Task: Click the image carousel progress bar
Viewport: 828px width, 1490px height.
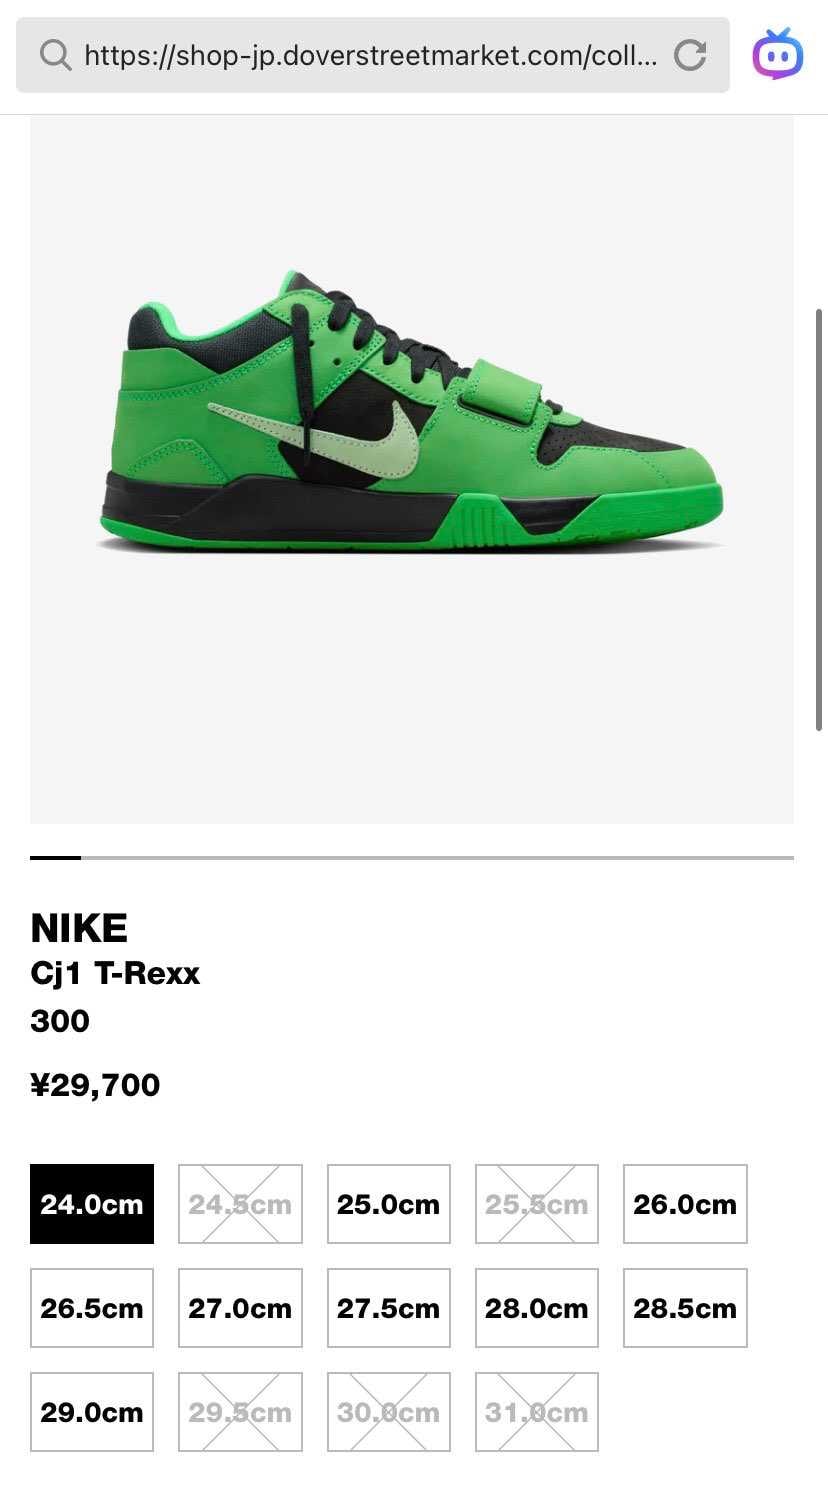Action: click(x=412, y=857)
